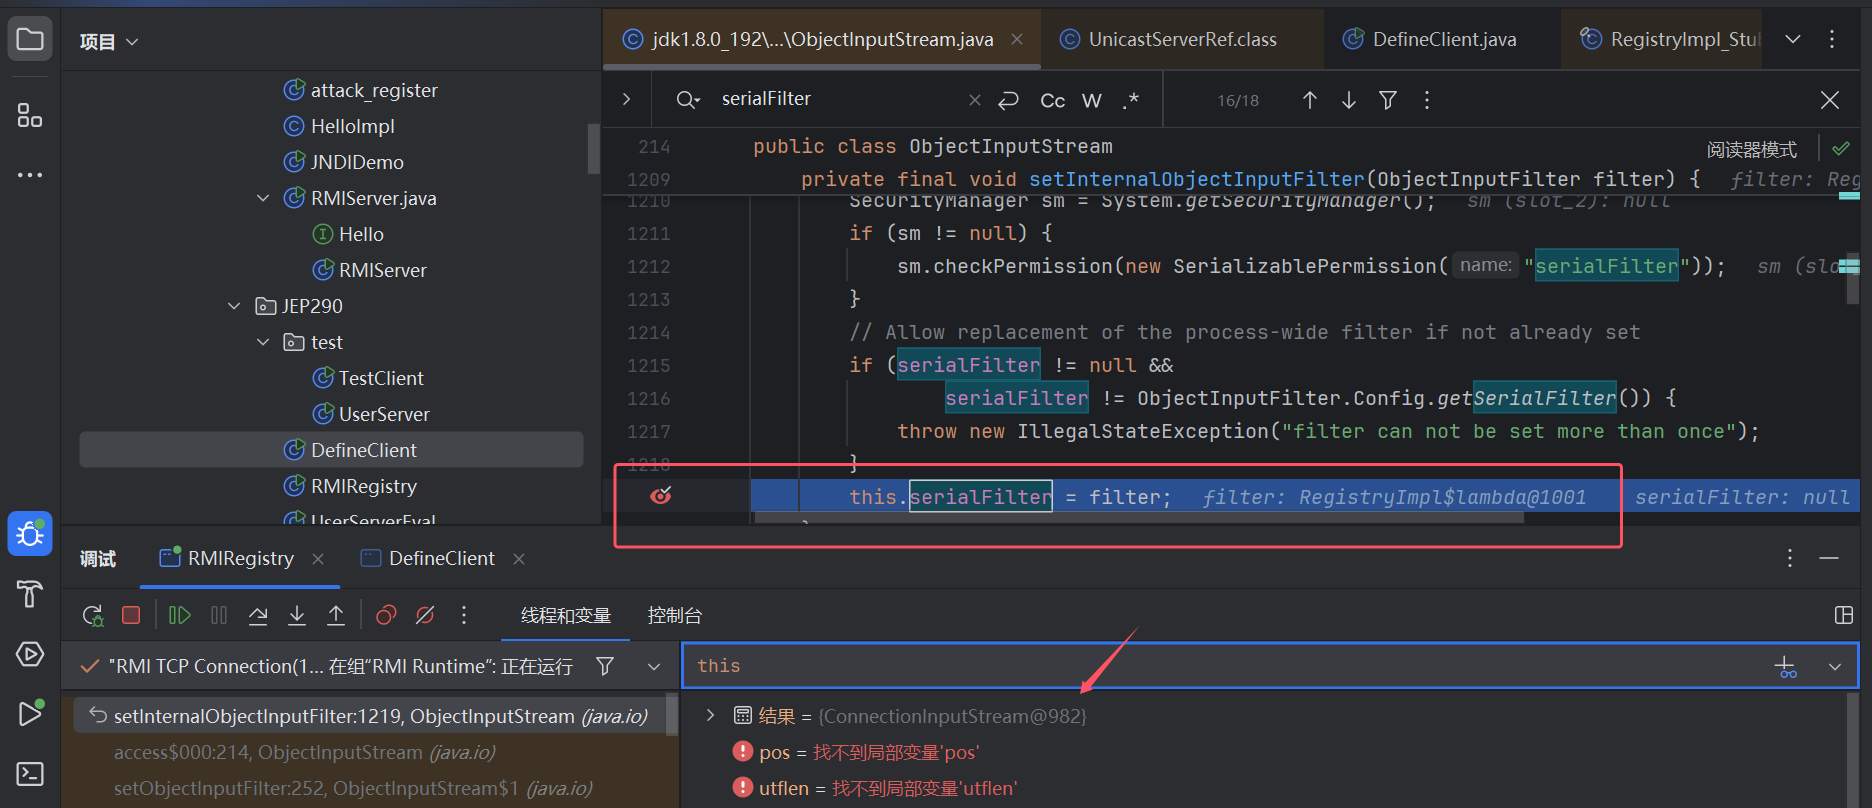The image size is (1872, 808).
Task: Rerun the RMIRegistry debug session
Action: point(92,615)
